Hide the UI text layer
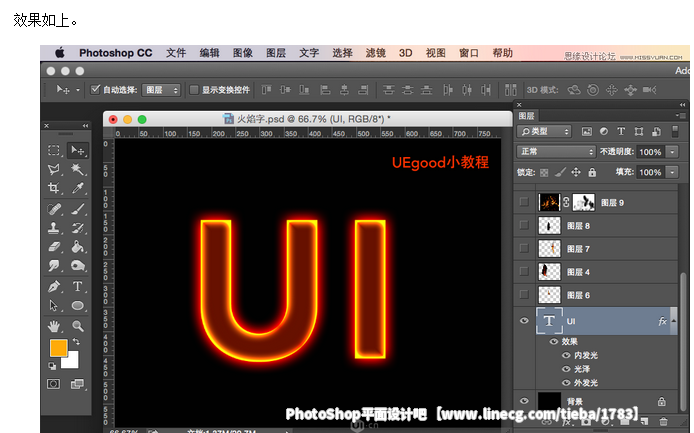This screenshot has width=694, height=433. coord(524,321)
